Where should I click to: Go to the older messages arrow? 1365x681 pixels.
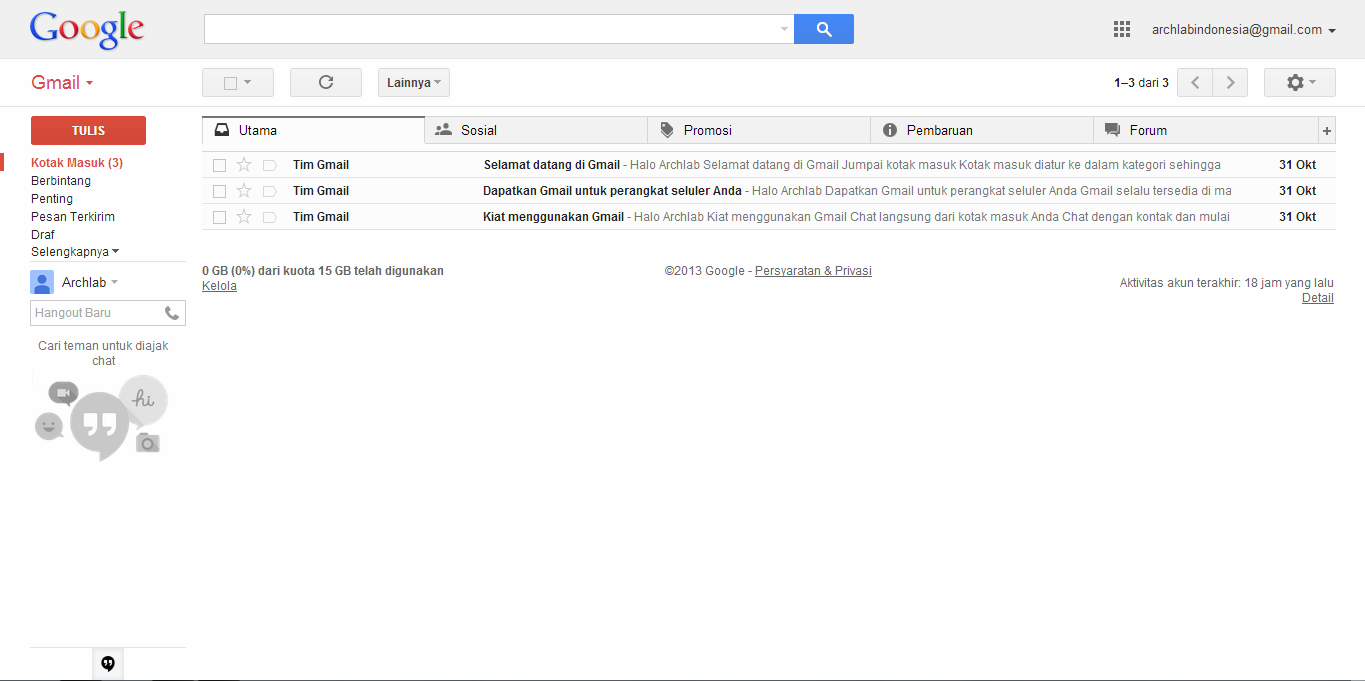pos(1231,82)
